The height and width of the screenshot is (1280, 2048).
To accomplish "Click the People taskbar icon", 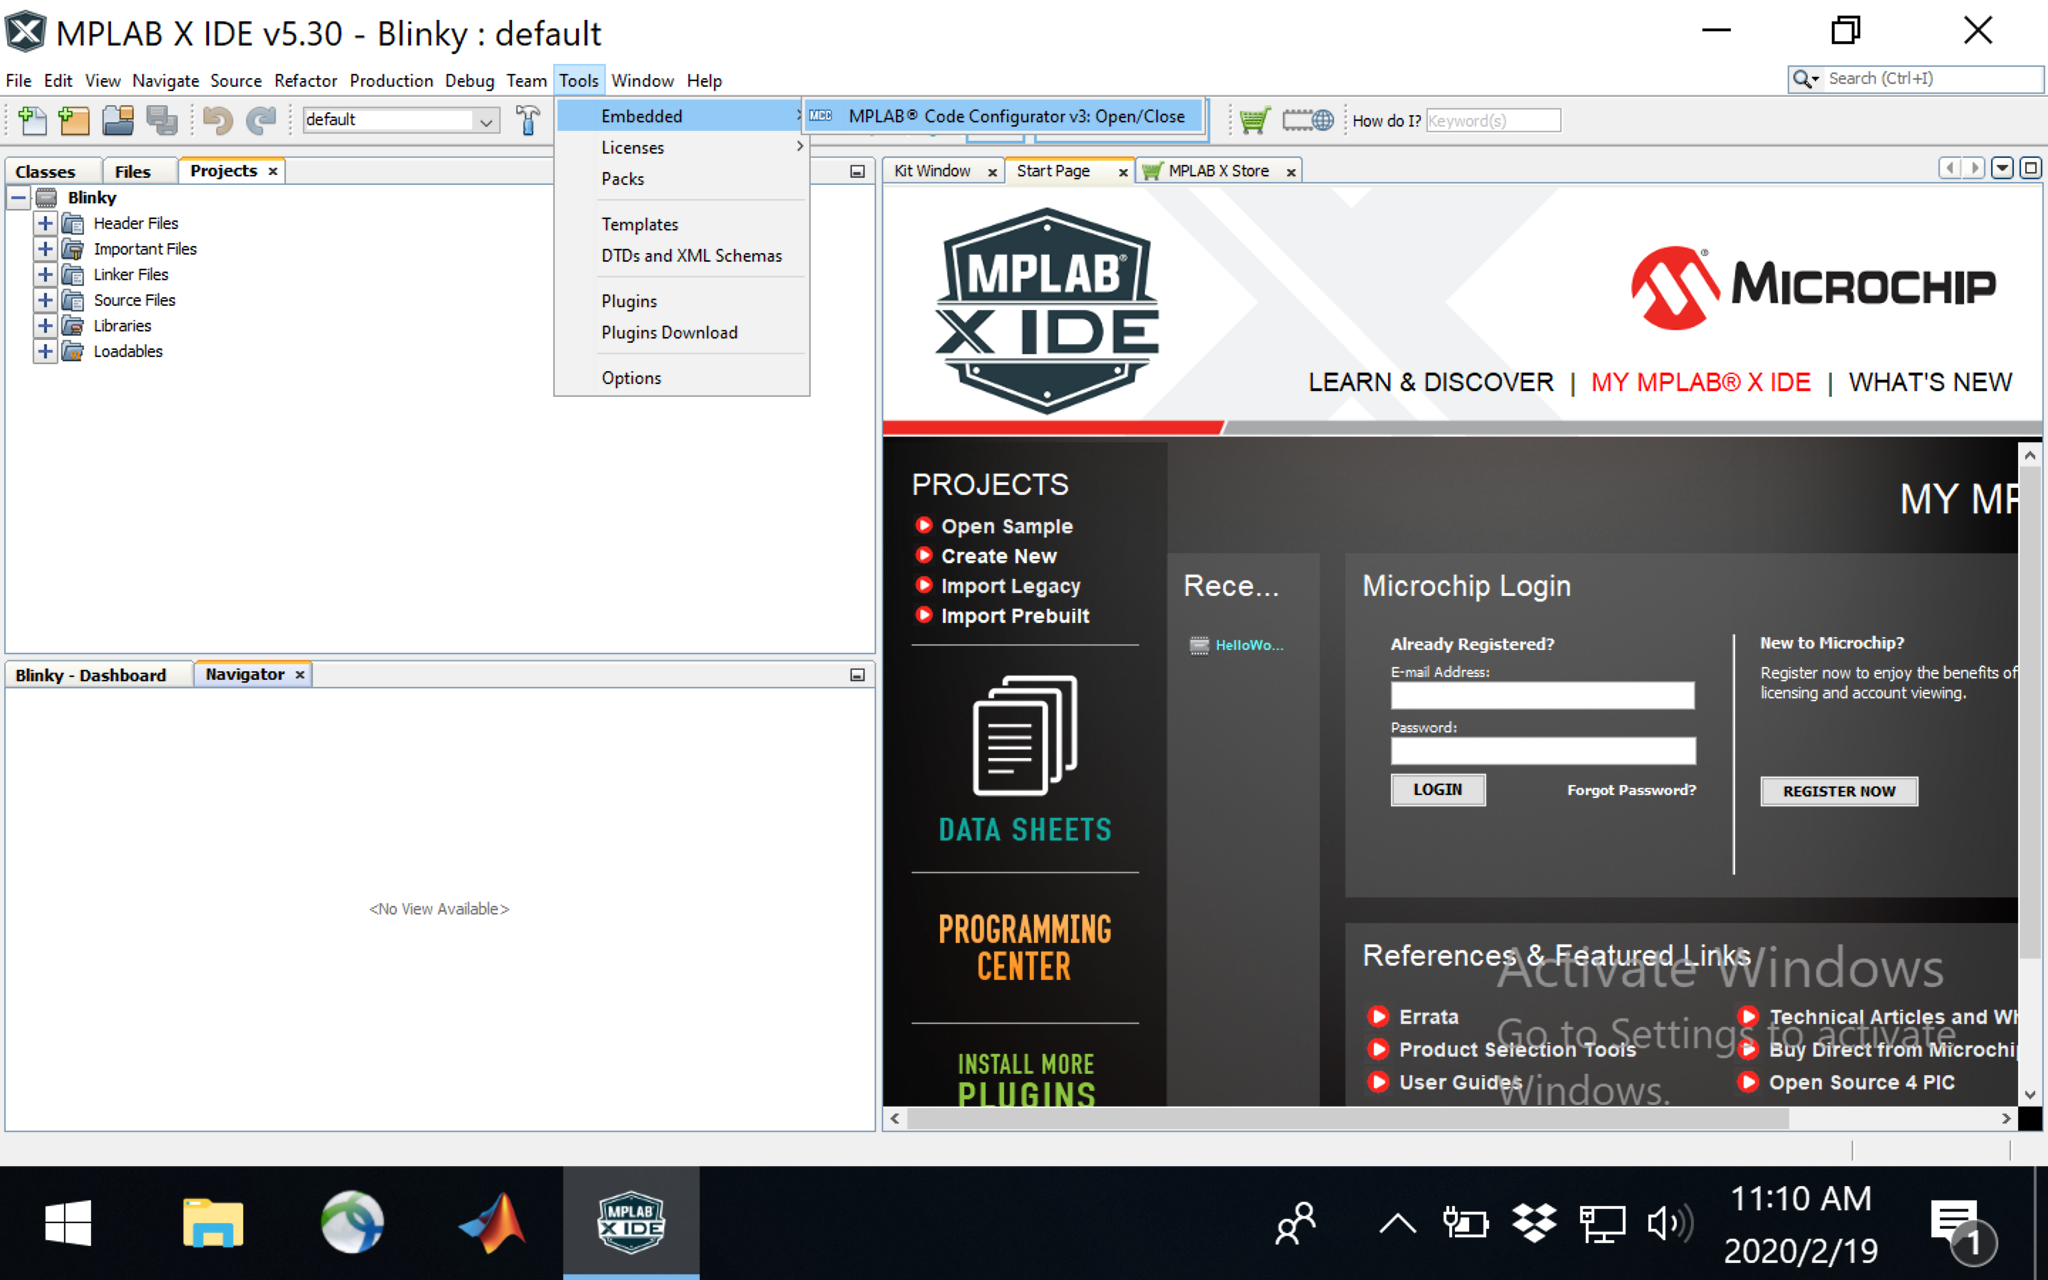I will click(x=1296, y=1222).
